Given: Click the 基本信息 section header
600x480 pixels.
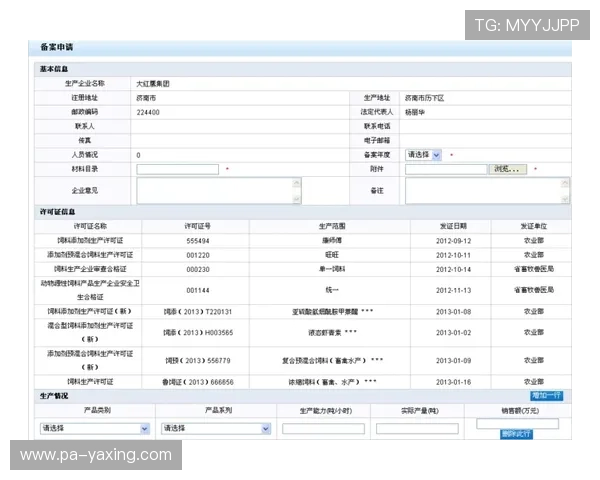Looking at the screenshot, I should pos(54,69).
